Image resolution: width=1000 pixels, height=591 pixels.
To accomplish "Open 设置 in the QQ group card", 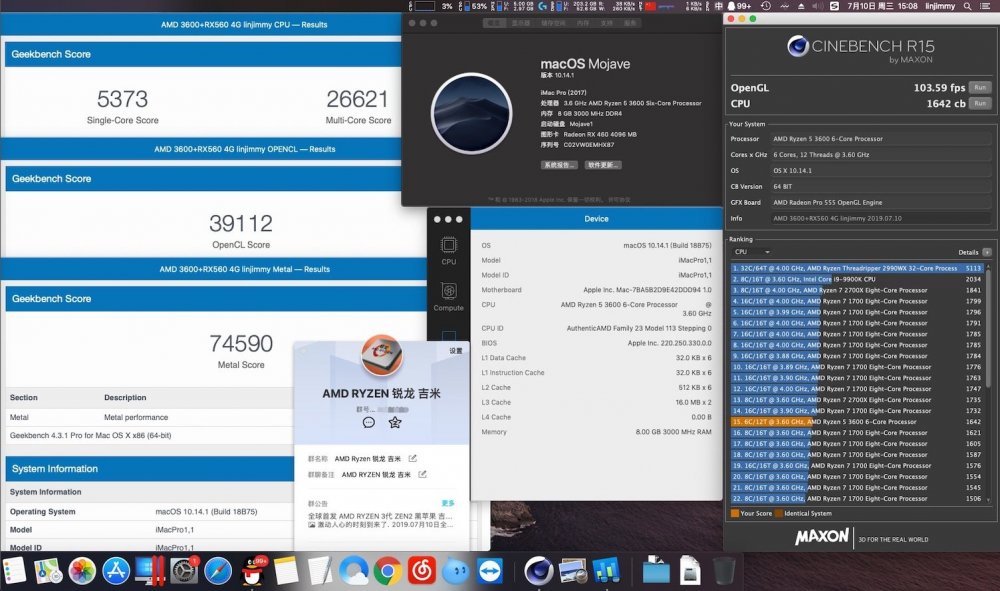I will point(455,351).
